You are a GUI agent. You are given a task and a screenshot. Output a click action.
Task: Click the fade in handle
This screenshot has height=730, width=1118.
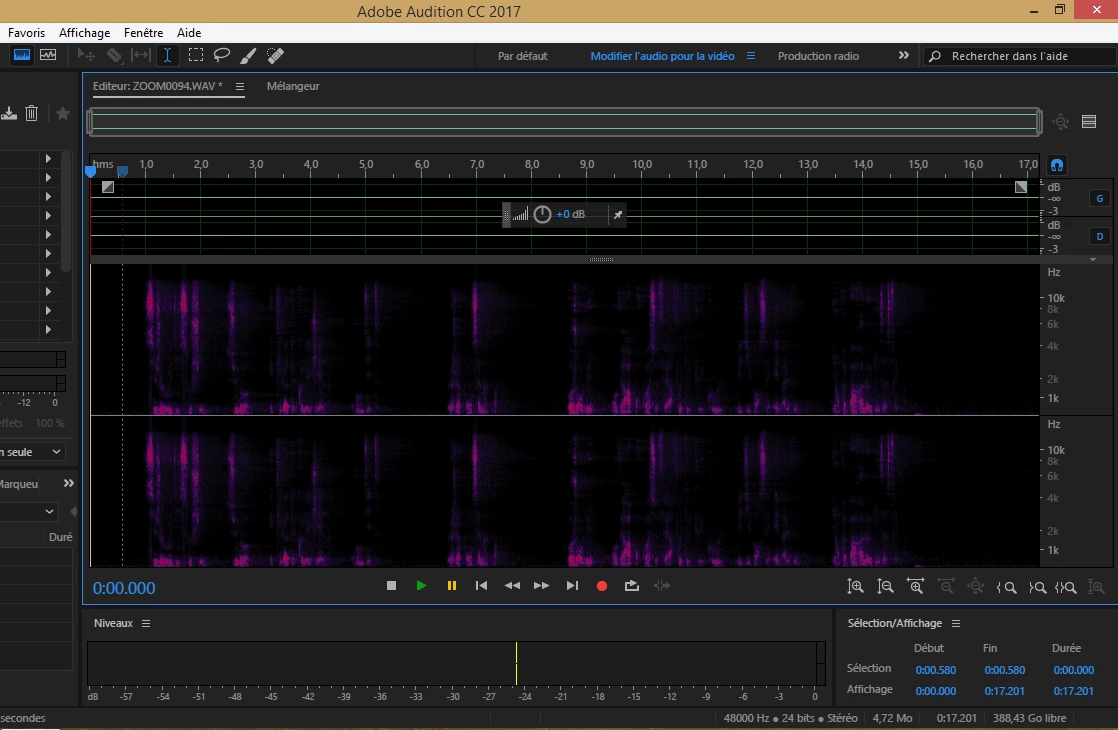pos(108,187)
